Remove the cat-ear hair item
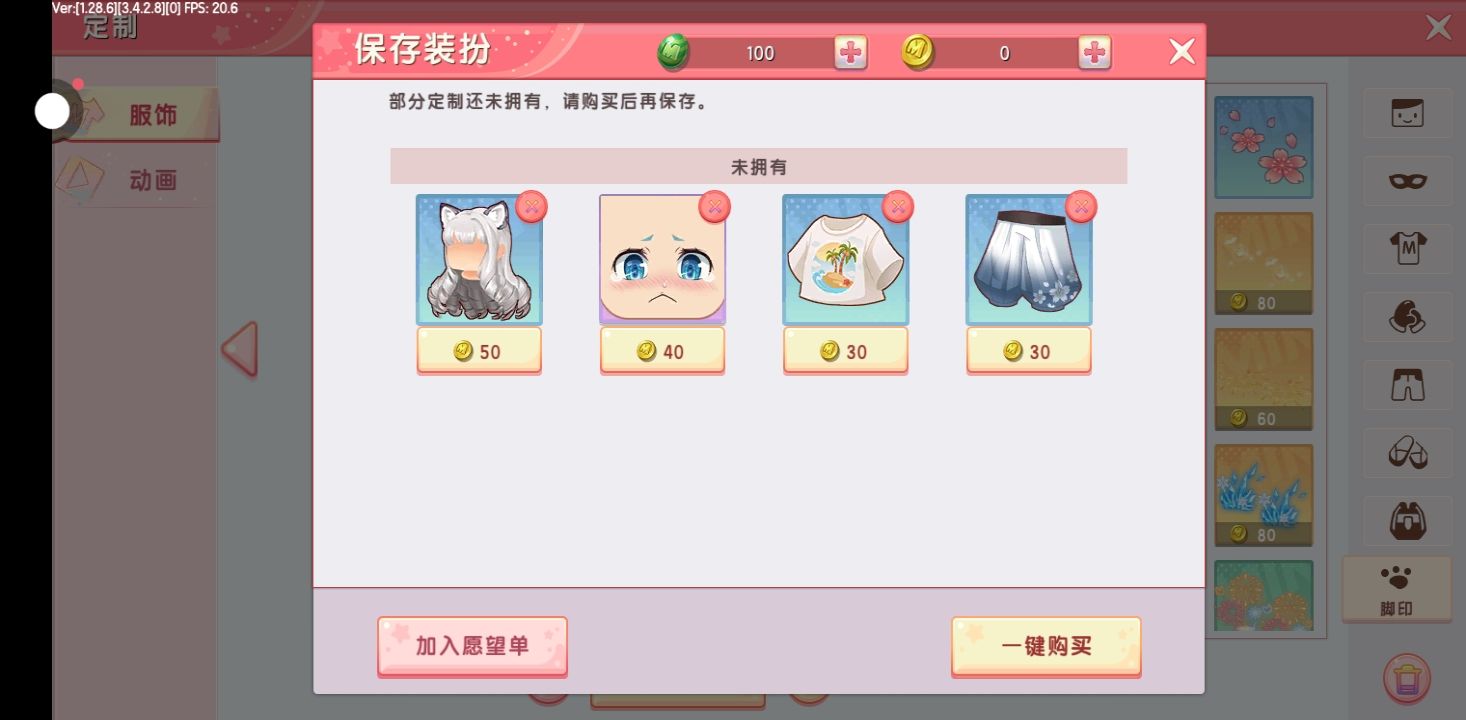Screen dimensions: 1466x720 coord(532,207)
